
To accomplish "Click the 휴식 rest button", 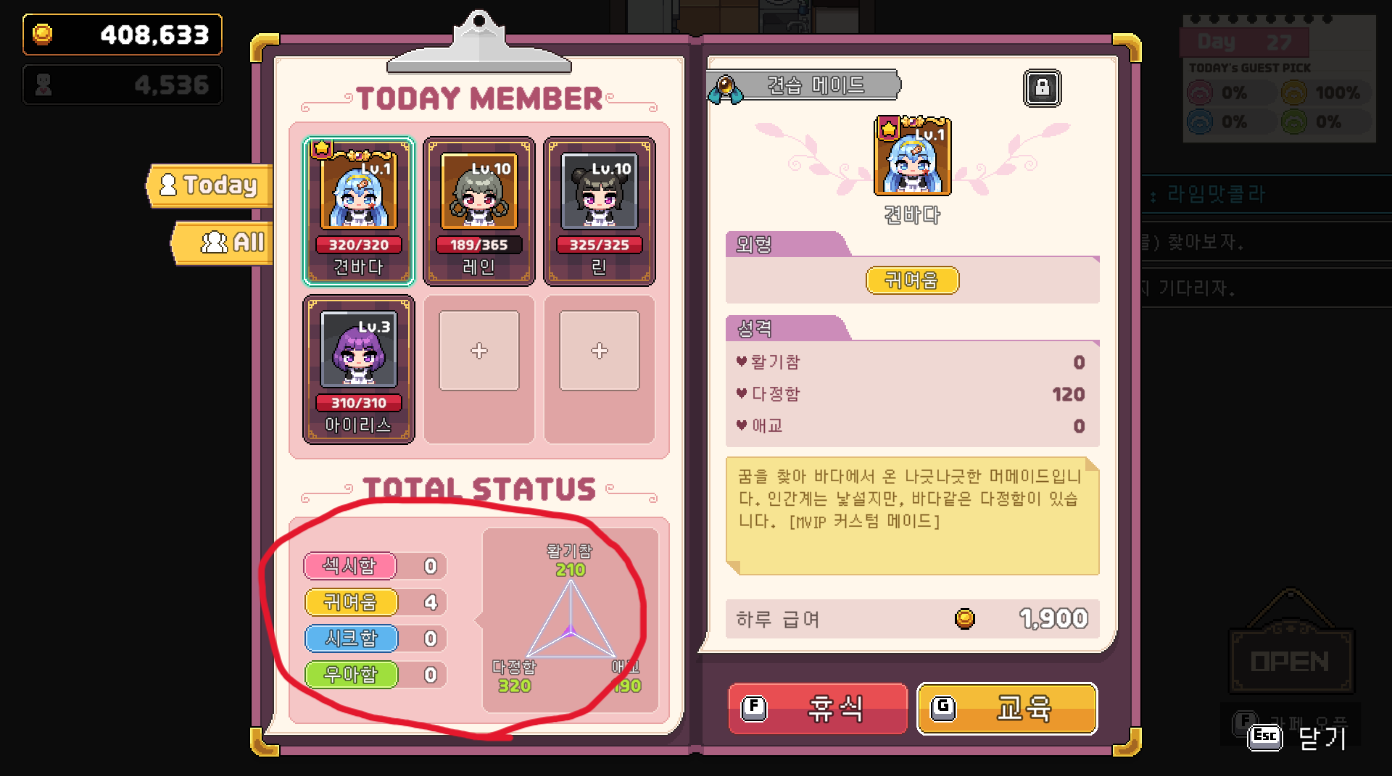I will pos(818,709).
